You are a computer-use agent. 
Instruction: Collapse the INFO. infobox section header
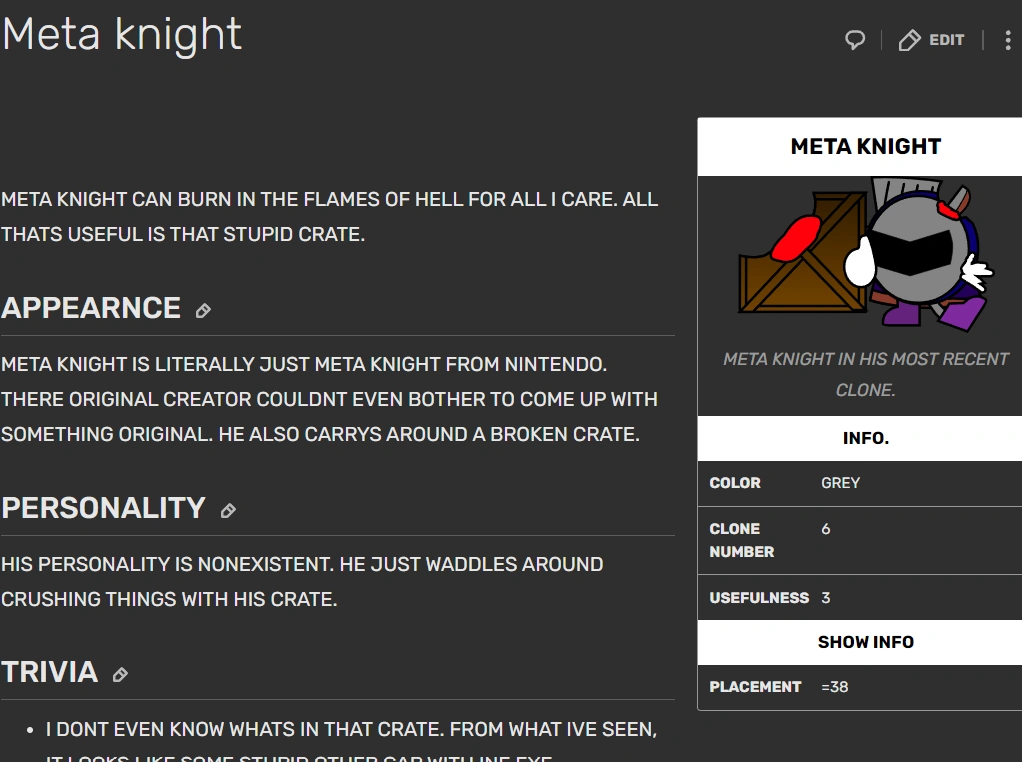[865, 438]
